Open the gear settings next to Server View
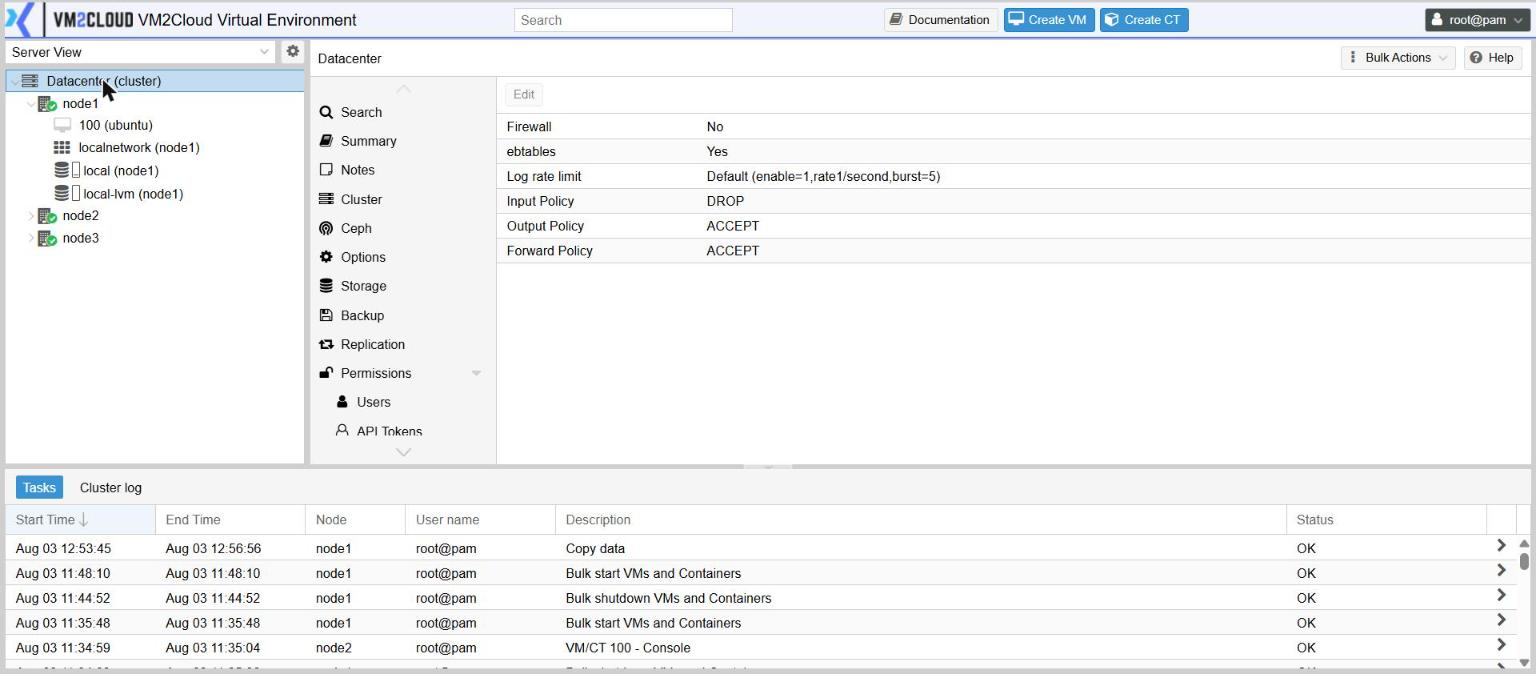This screenshot has height=674, width=1536. 292,51
